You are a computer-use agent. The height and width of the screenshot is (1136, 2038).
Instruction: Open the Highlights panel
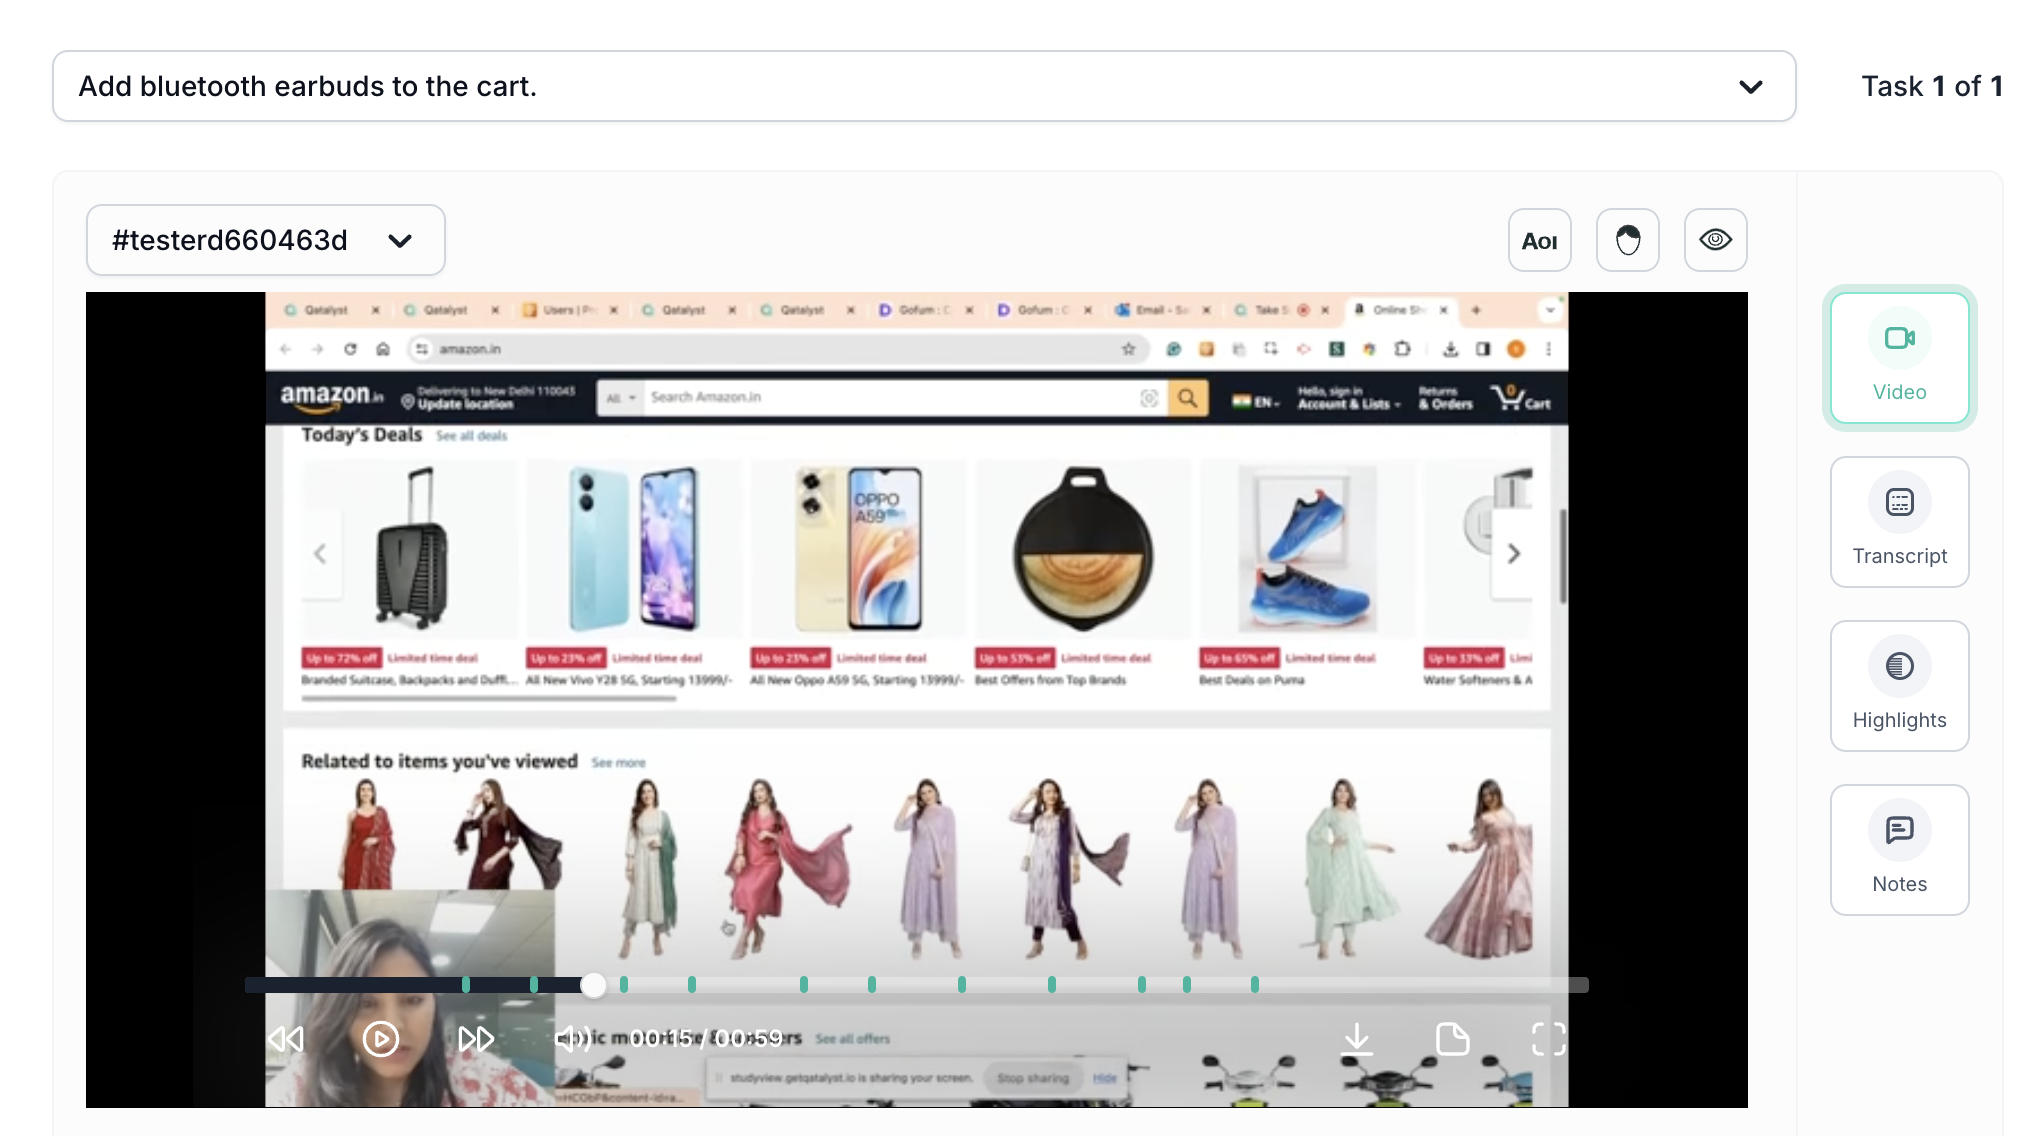(1899, 686)
